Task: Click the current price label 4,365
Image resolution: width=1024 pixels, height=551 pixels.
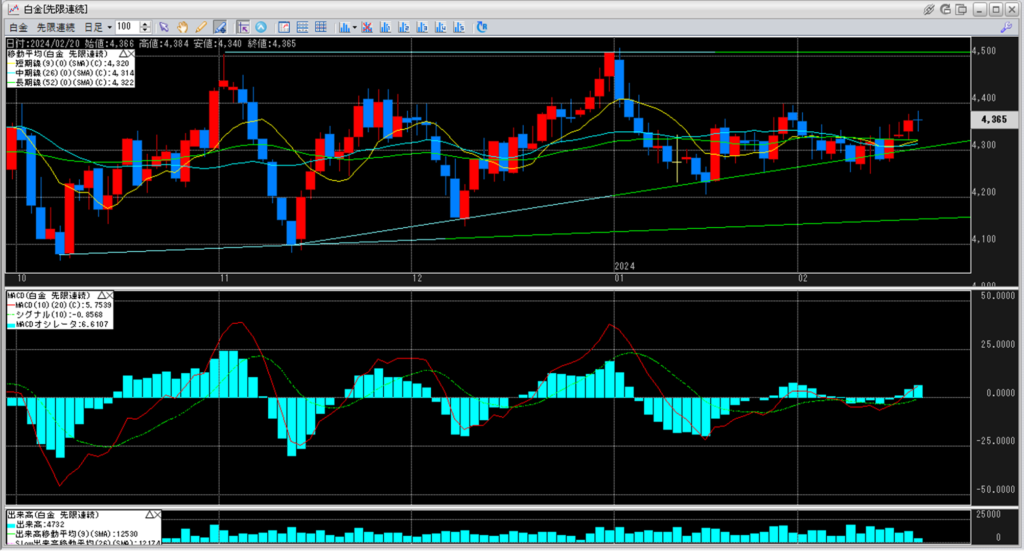Action: (x=994, y=119)
